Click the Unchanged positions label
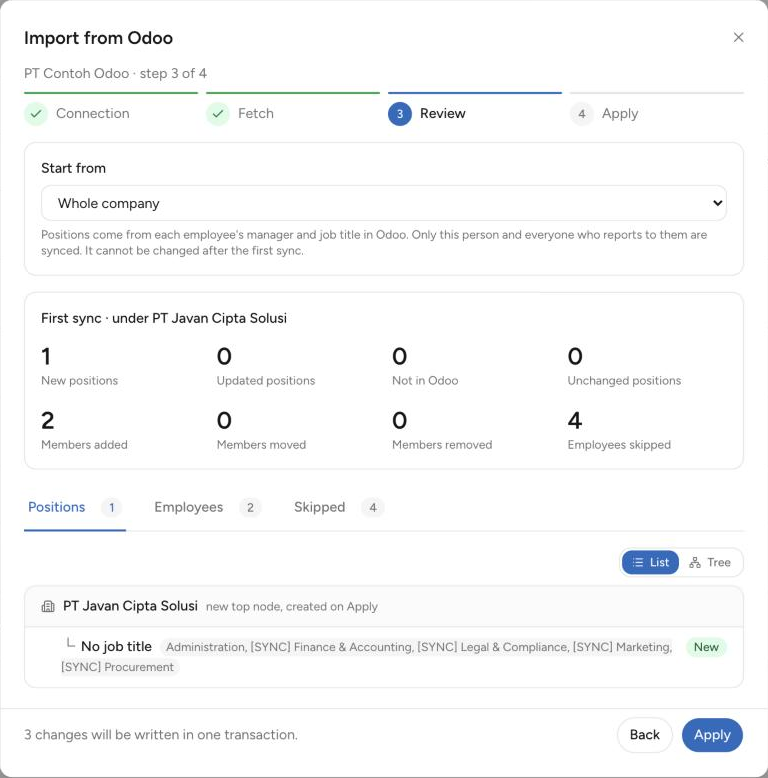The height and width of the screenshot is (778, 768). pyautogui.click(x=624, y=381)
